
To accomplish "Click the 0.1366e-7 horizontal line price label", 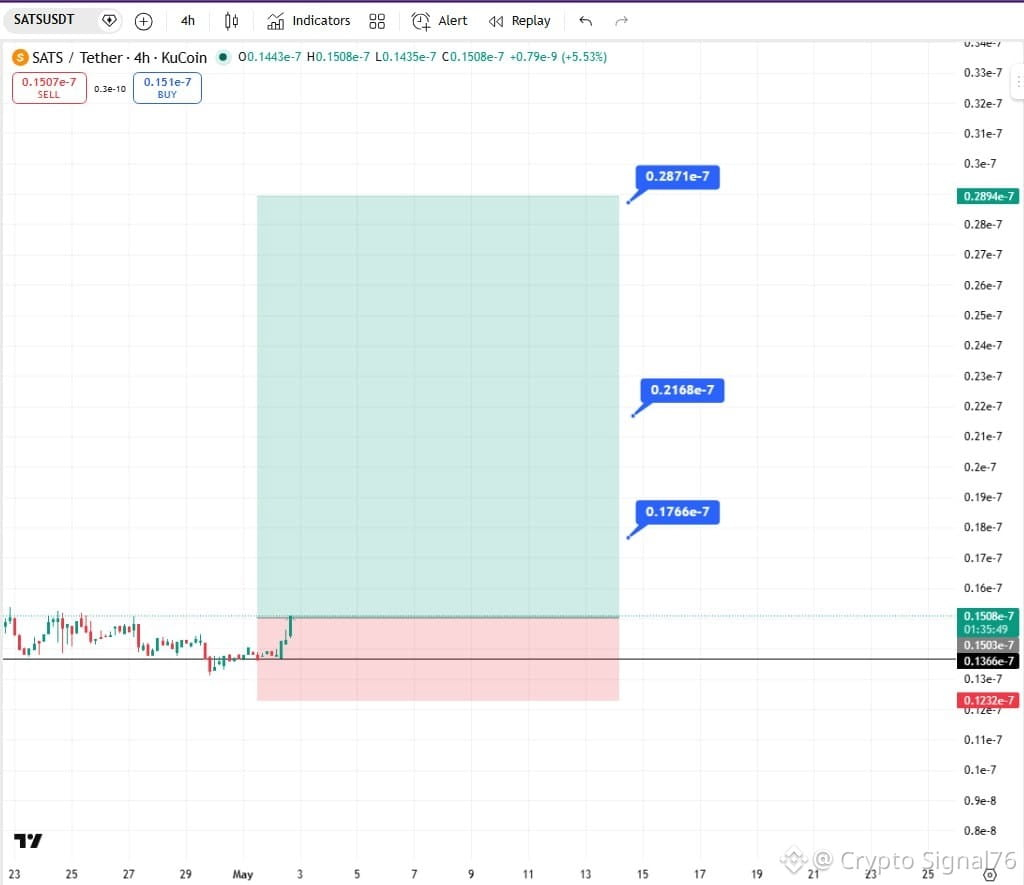I will click(x=987, y=661).
